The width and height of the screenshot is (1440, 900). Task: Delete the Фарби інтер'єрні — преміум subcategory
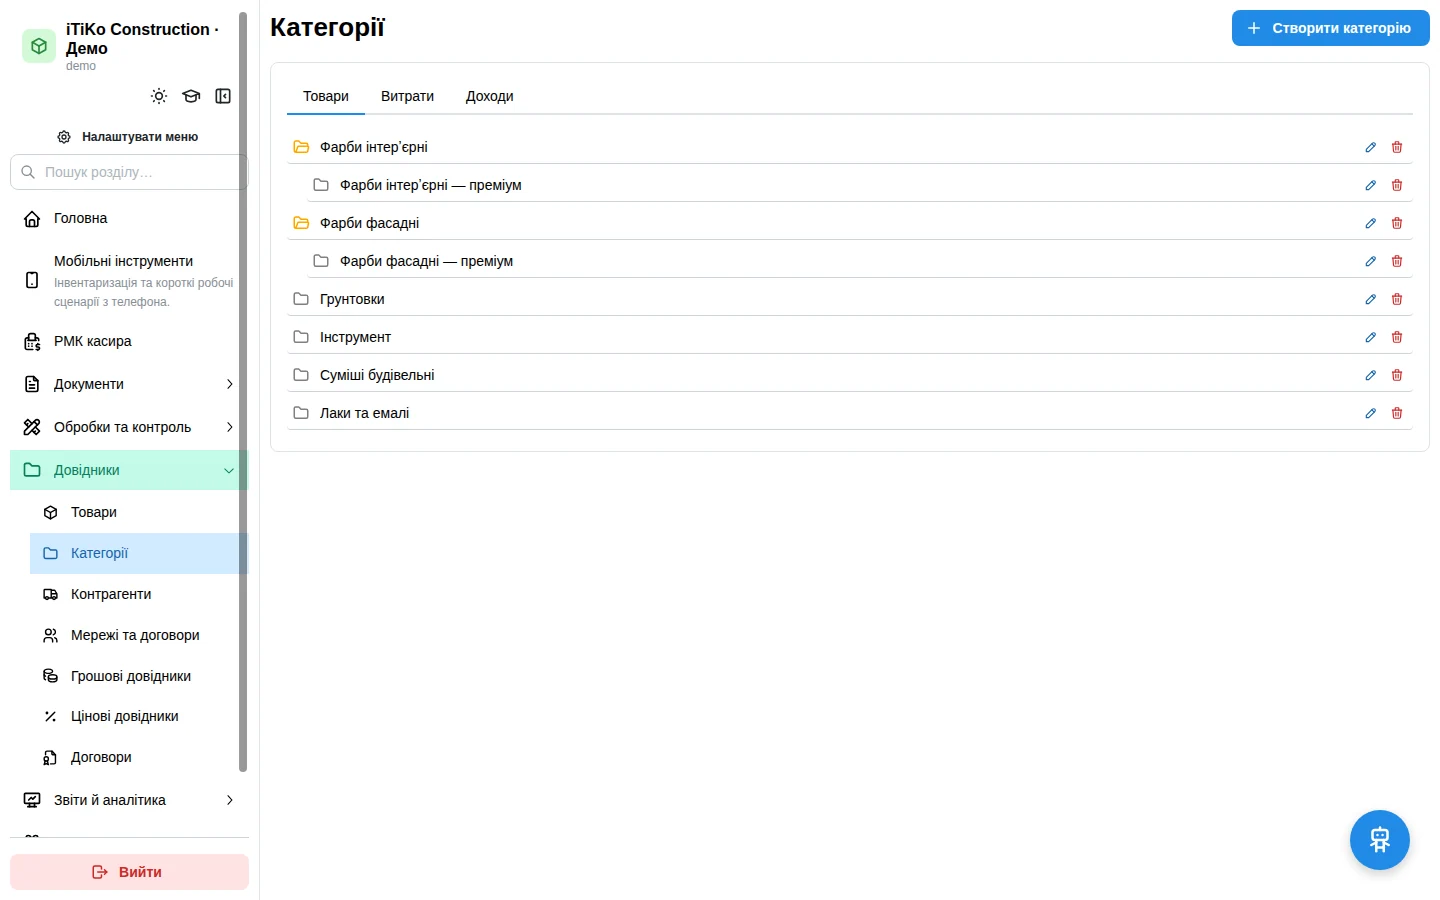pos(1397,185)
